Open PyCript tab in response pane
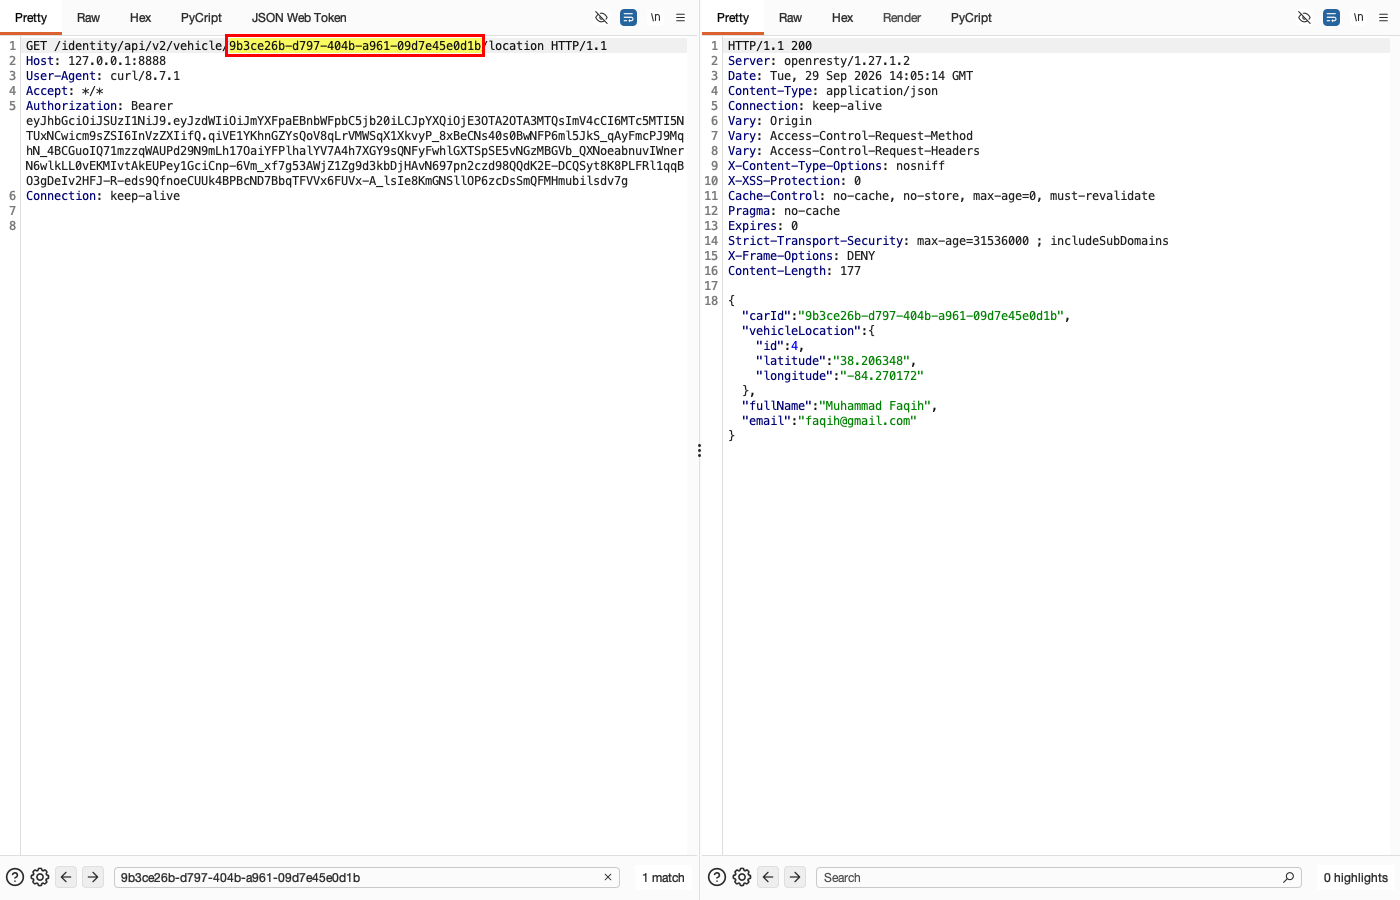The image size is (1400, 900). point(971,18)
